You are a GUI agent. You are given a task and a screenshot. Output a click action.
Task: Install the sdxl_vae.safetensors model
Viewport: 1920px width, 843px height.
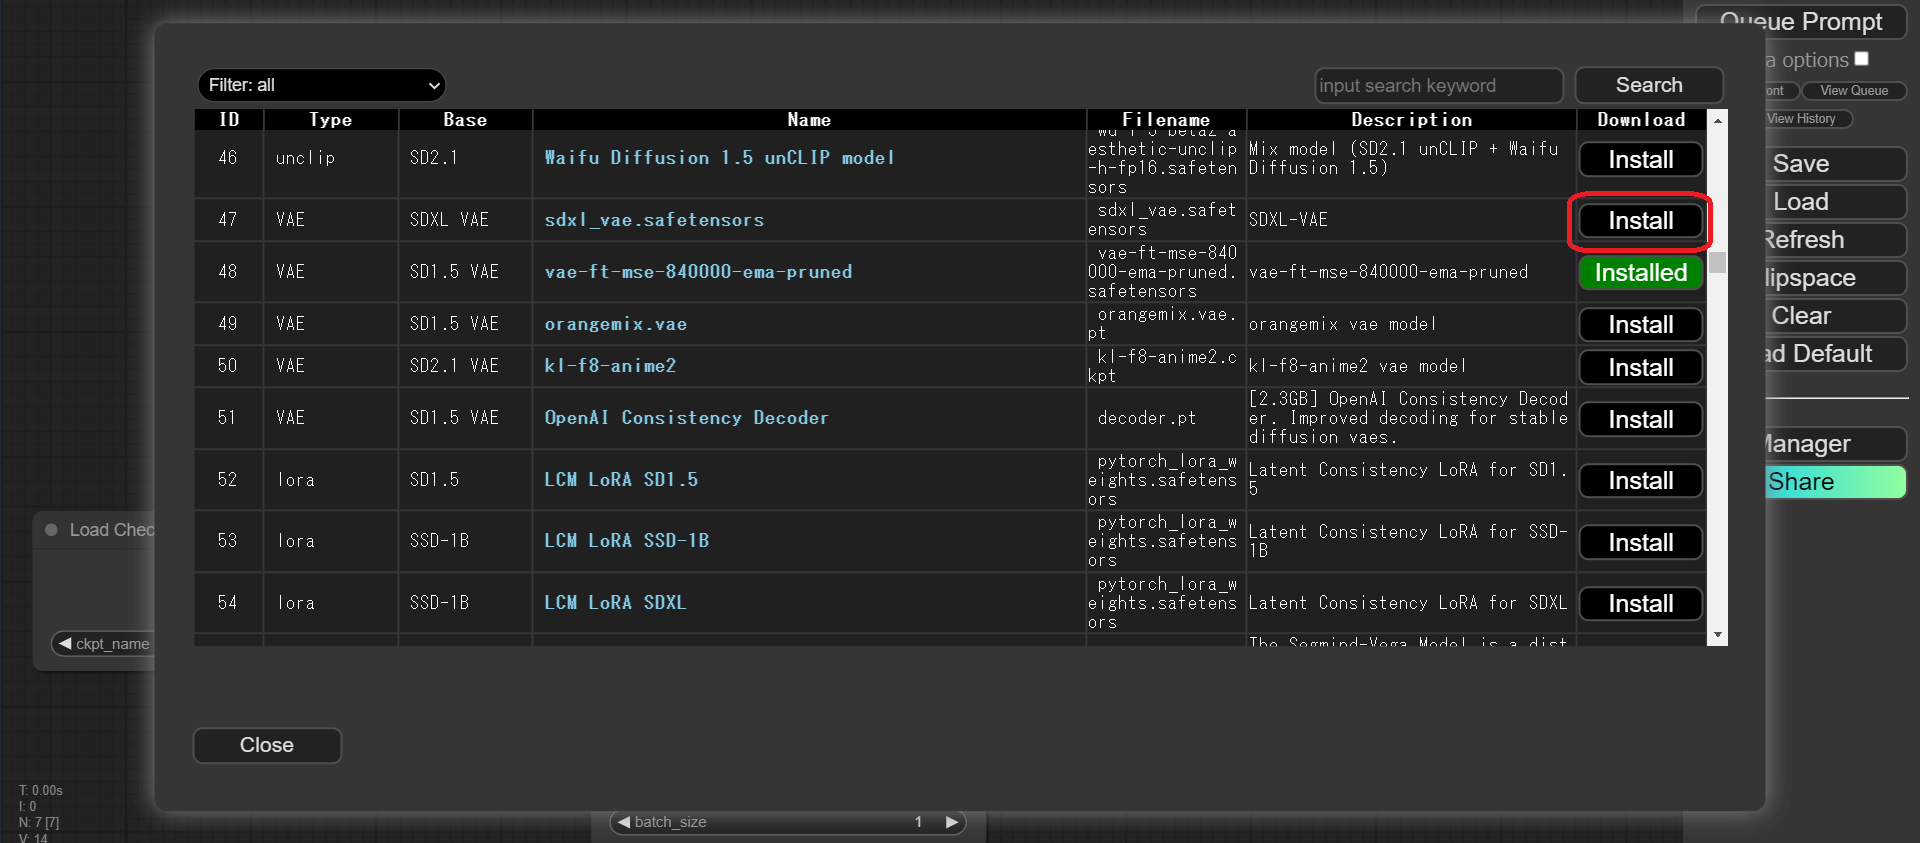click(x=1640, y=221)
